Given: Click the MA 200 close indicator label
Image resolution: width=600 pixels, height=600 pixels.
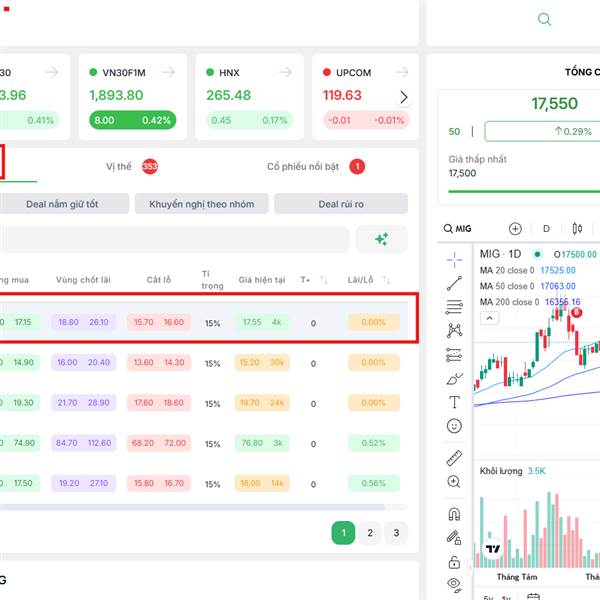Looking at the screenshot, I should point(509,302).
